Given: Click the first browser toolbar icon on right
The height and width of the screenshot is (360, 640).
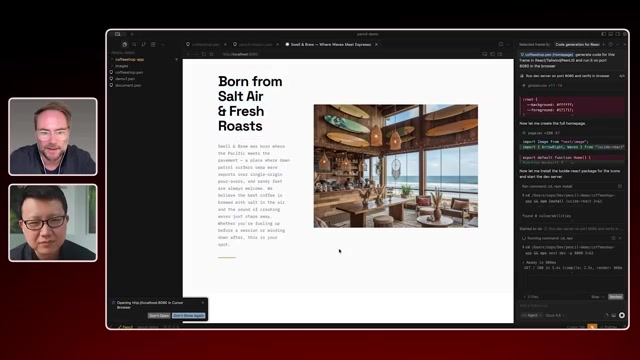Looking at the screenshot, I should pyautogui.click(x=484, y=54).
